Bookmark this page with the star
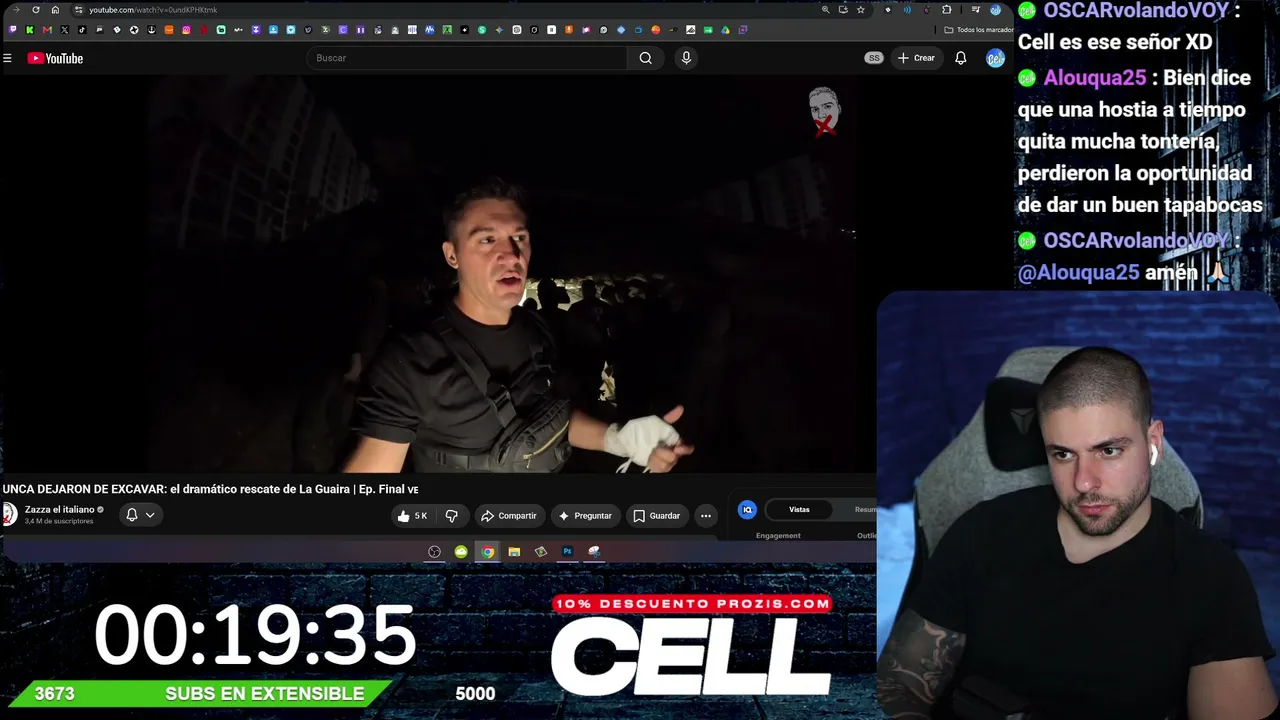 (861, 10)
